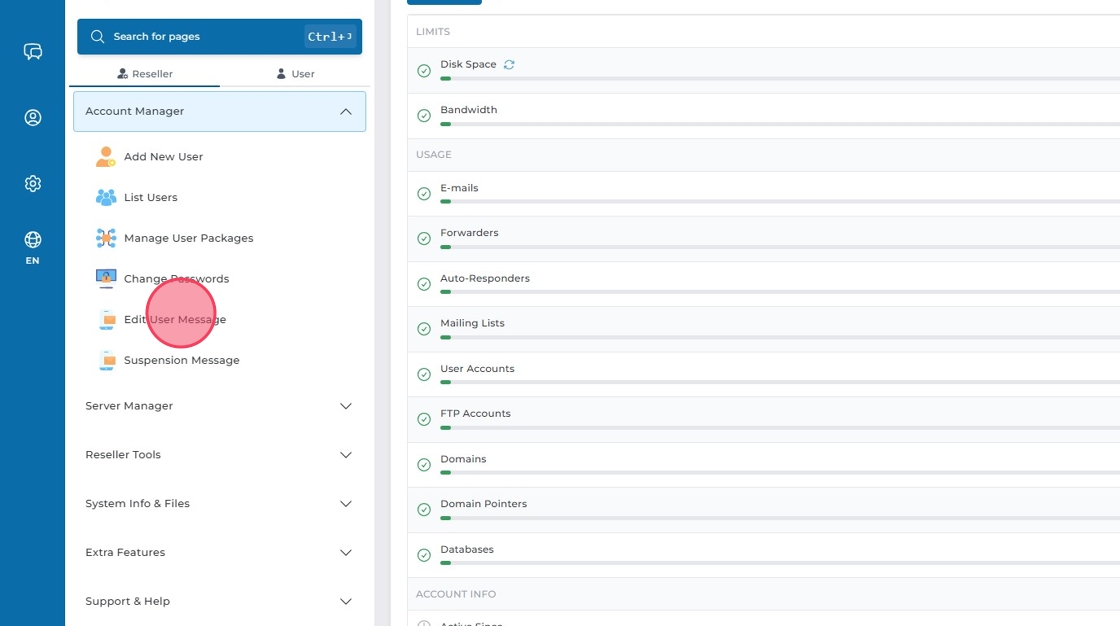Click the Search for pages field

point(200,37)
